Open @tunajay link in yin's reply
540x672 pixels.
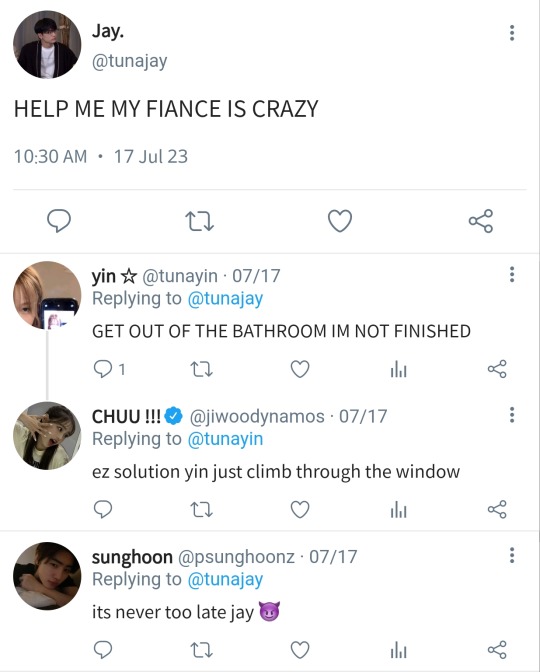225,299
